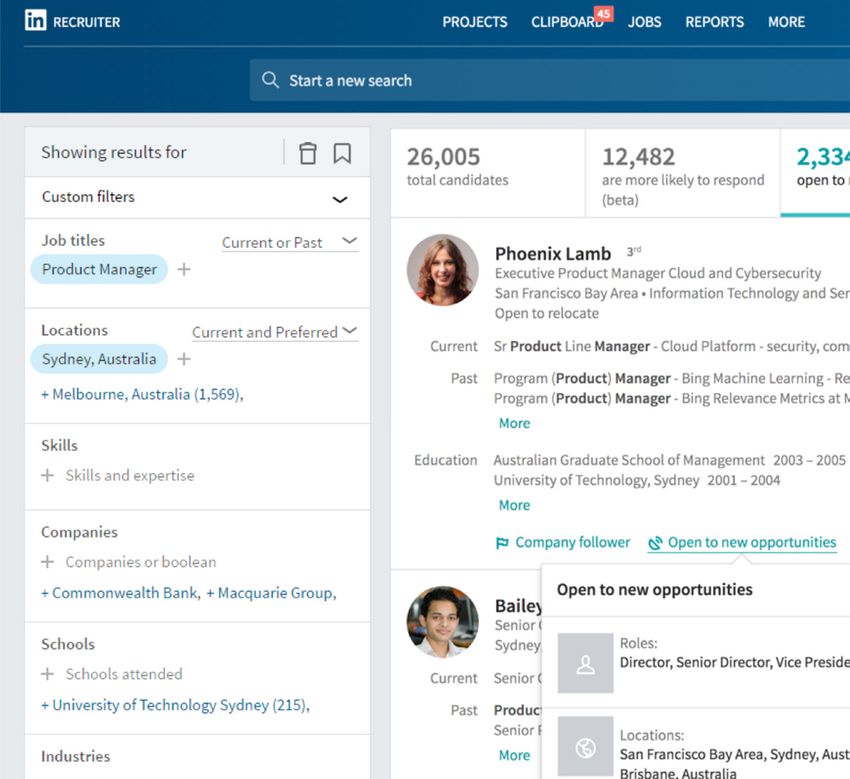Screen dimensions: 850x779
Task: Select the 12,482 more likely to respond tab
Action: click(683, 173)
